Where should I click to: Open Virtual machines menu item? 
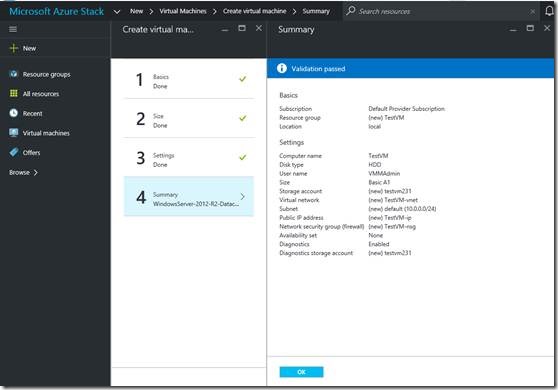46,133
